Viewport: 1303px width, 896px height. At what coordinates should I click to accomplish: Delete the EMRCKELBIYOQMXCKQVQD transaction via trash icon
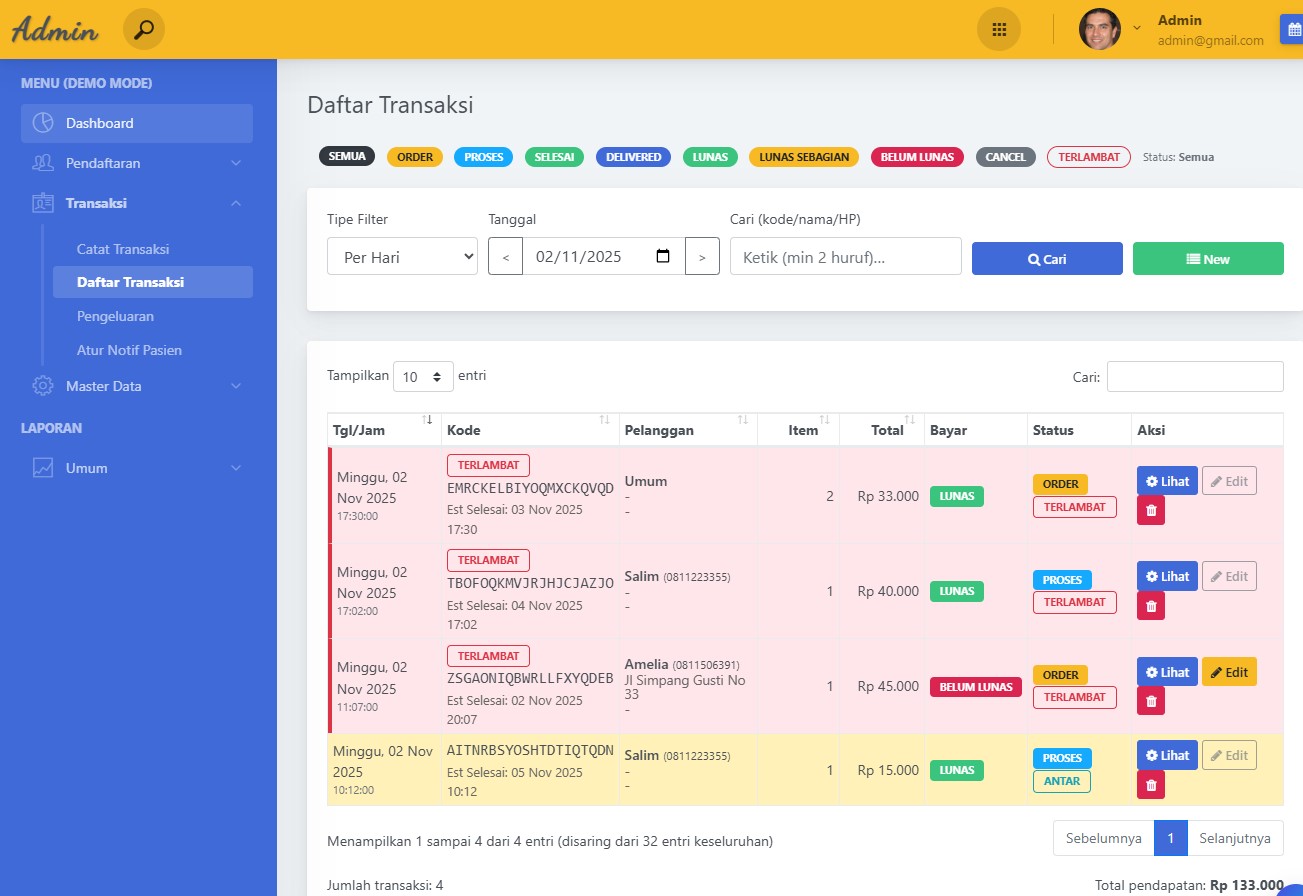(1151, 510)
